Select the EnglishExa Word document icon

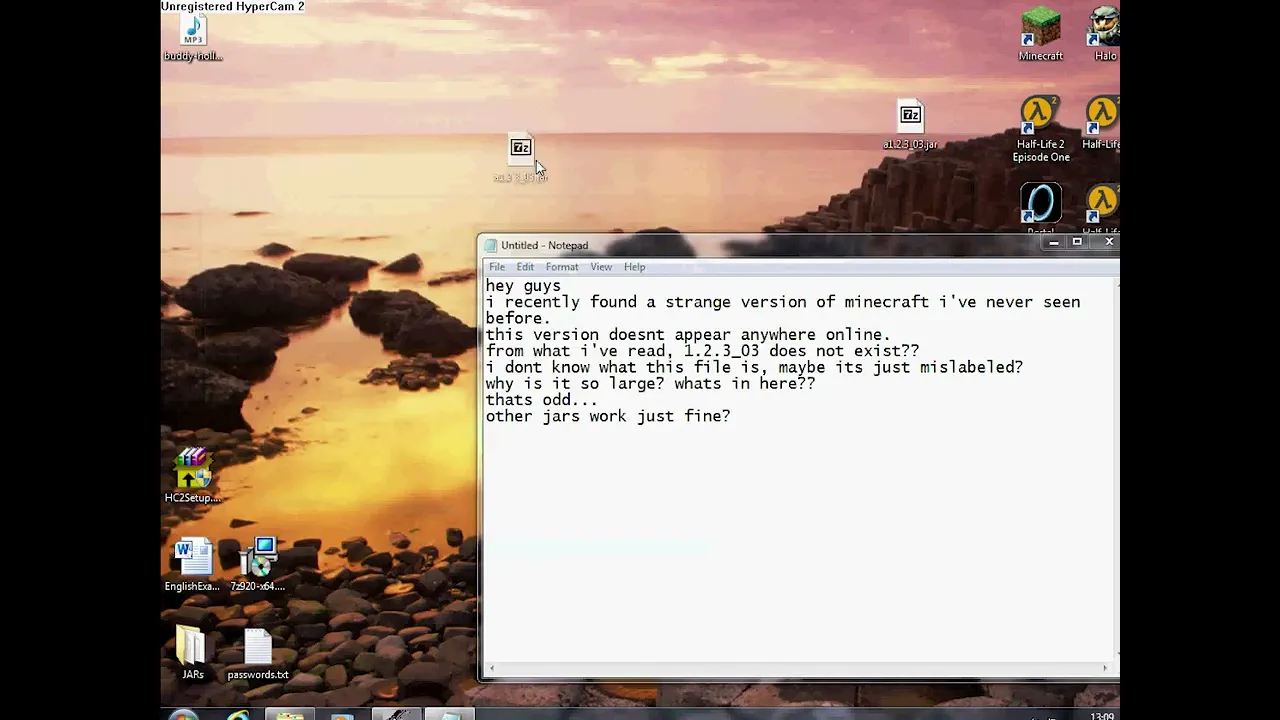(x=192, y=560)
